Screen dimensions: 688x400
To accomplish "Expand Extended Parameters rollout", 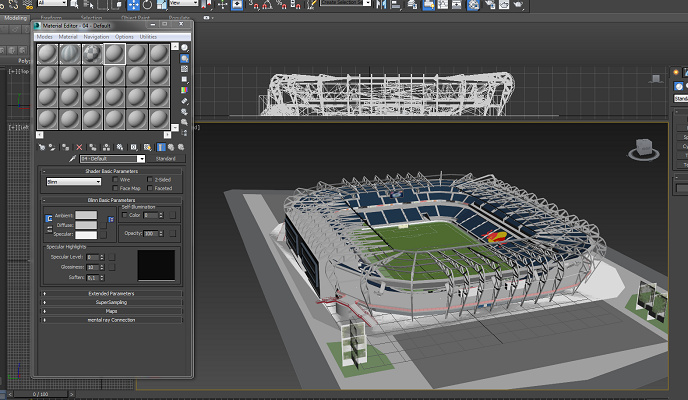I will [x=111, y=293].
